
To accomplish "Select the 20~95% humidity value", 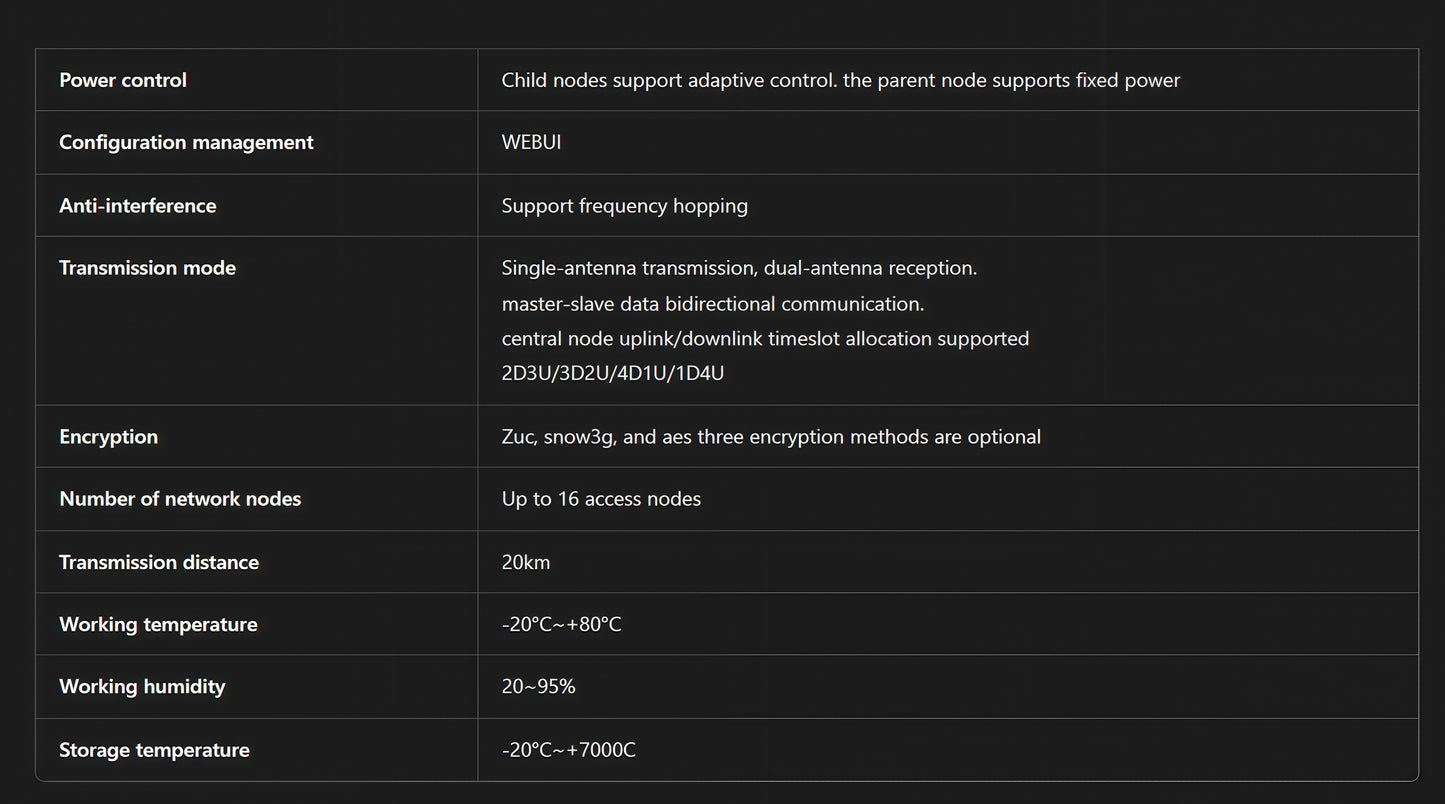I will [x=539, y=686].
